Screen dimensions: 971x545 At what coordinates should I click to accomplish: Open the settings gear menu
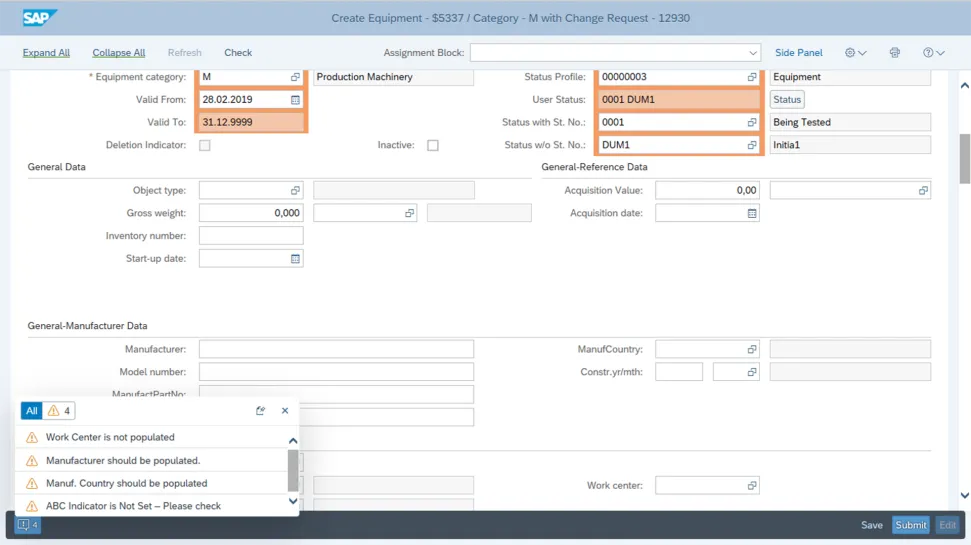pos(855,53)
